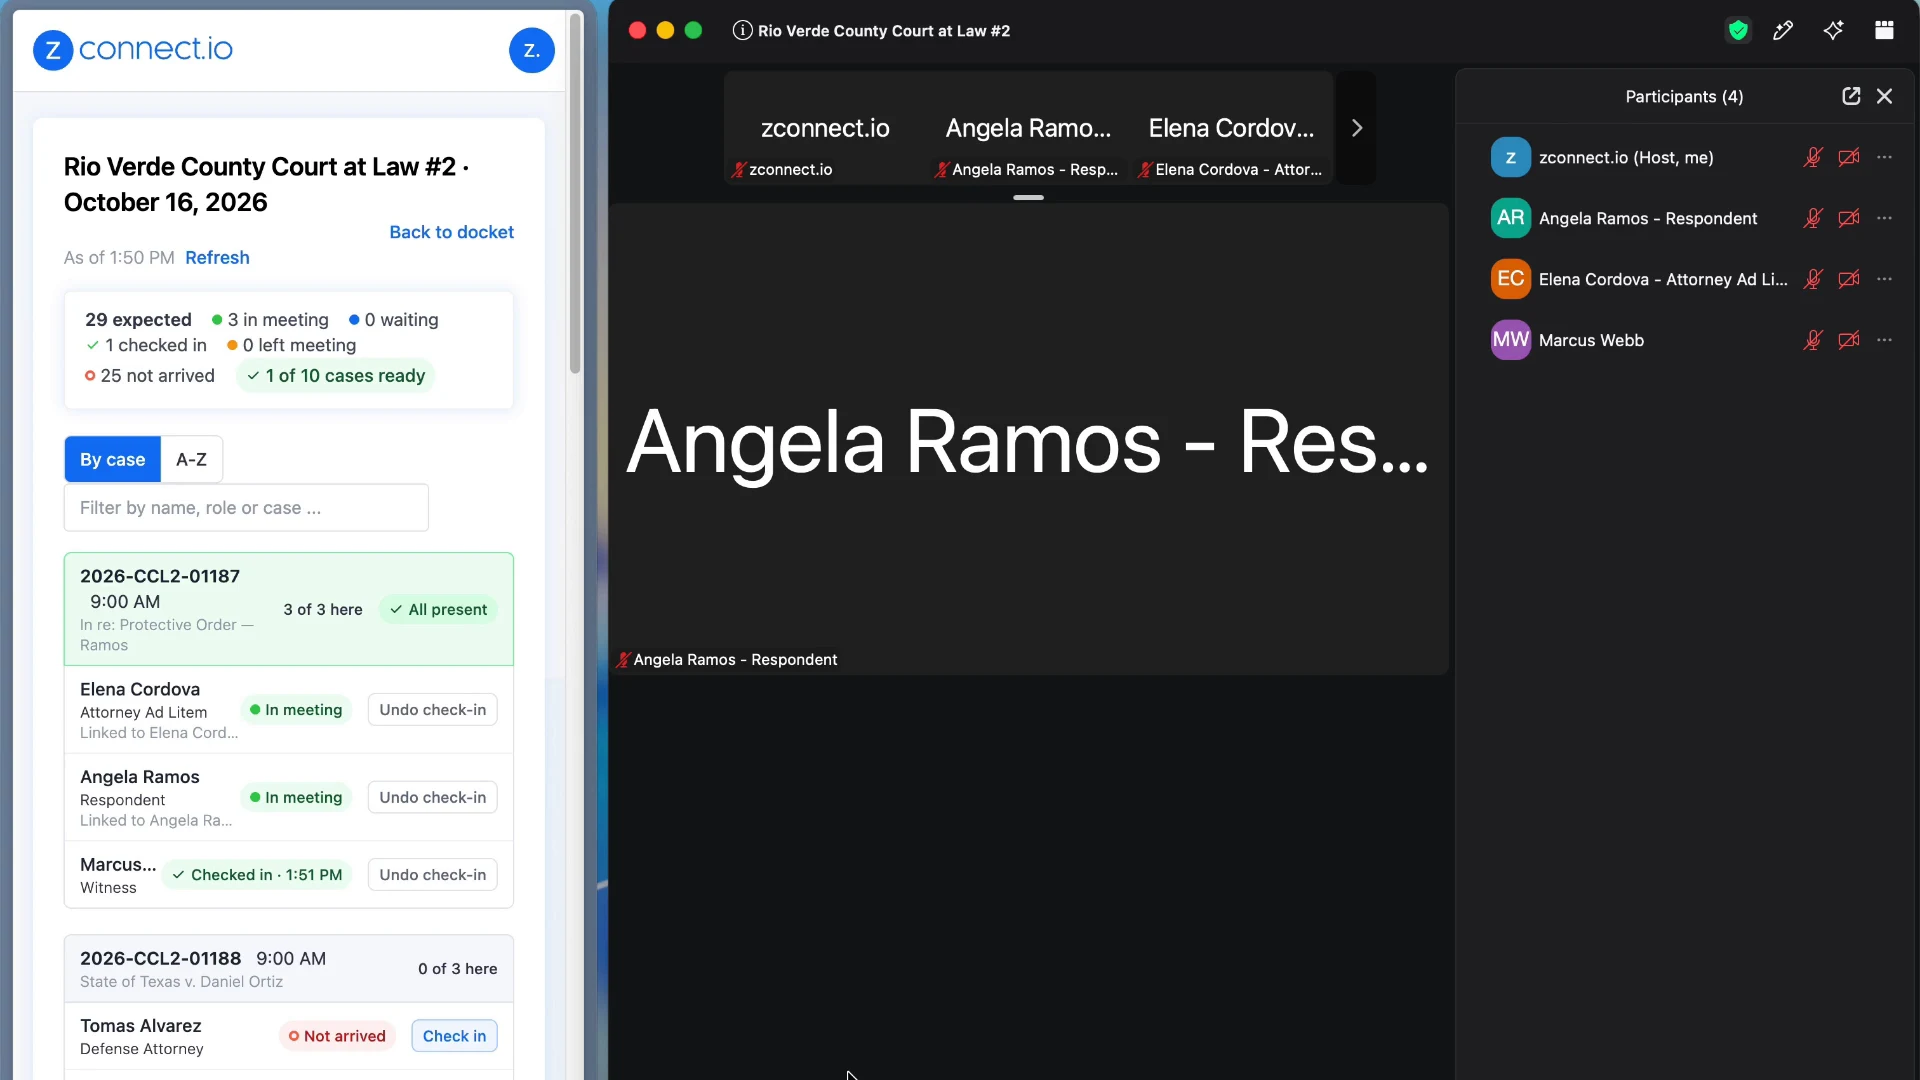Screen dimensions: 1920x1080
Task: Click the MW avatar for Marcus Webb
Action: tap(1510, 340)
